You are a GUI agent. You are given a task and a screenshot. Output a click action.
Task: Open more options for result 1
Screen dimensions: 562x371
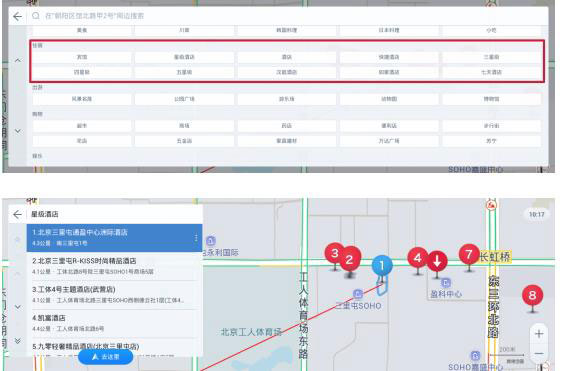(x=196, y=238)
